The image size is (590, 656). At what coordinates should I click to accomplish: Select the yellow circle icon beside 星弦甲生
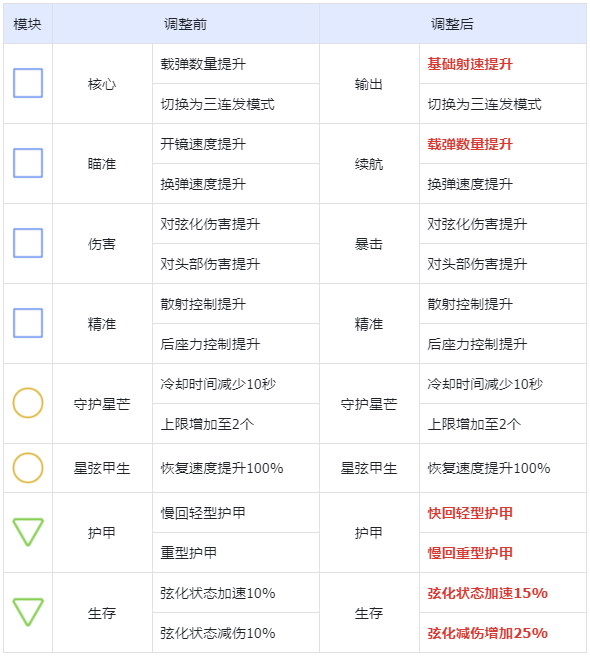pyautogui.click(x=28, y=468)
